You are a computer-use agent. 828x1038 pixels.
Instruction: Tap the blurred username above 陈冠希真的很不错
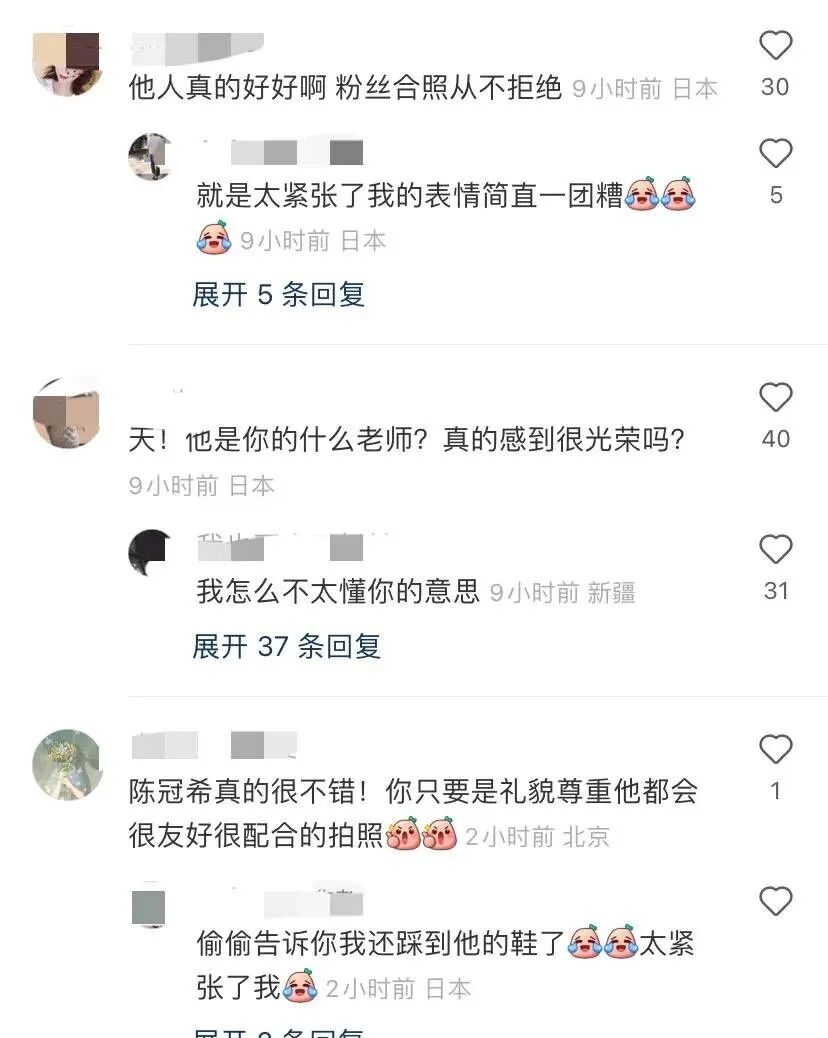pyautogui.click(x=214, y=745)
